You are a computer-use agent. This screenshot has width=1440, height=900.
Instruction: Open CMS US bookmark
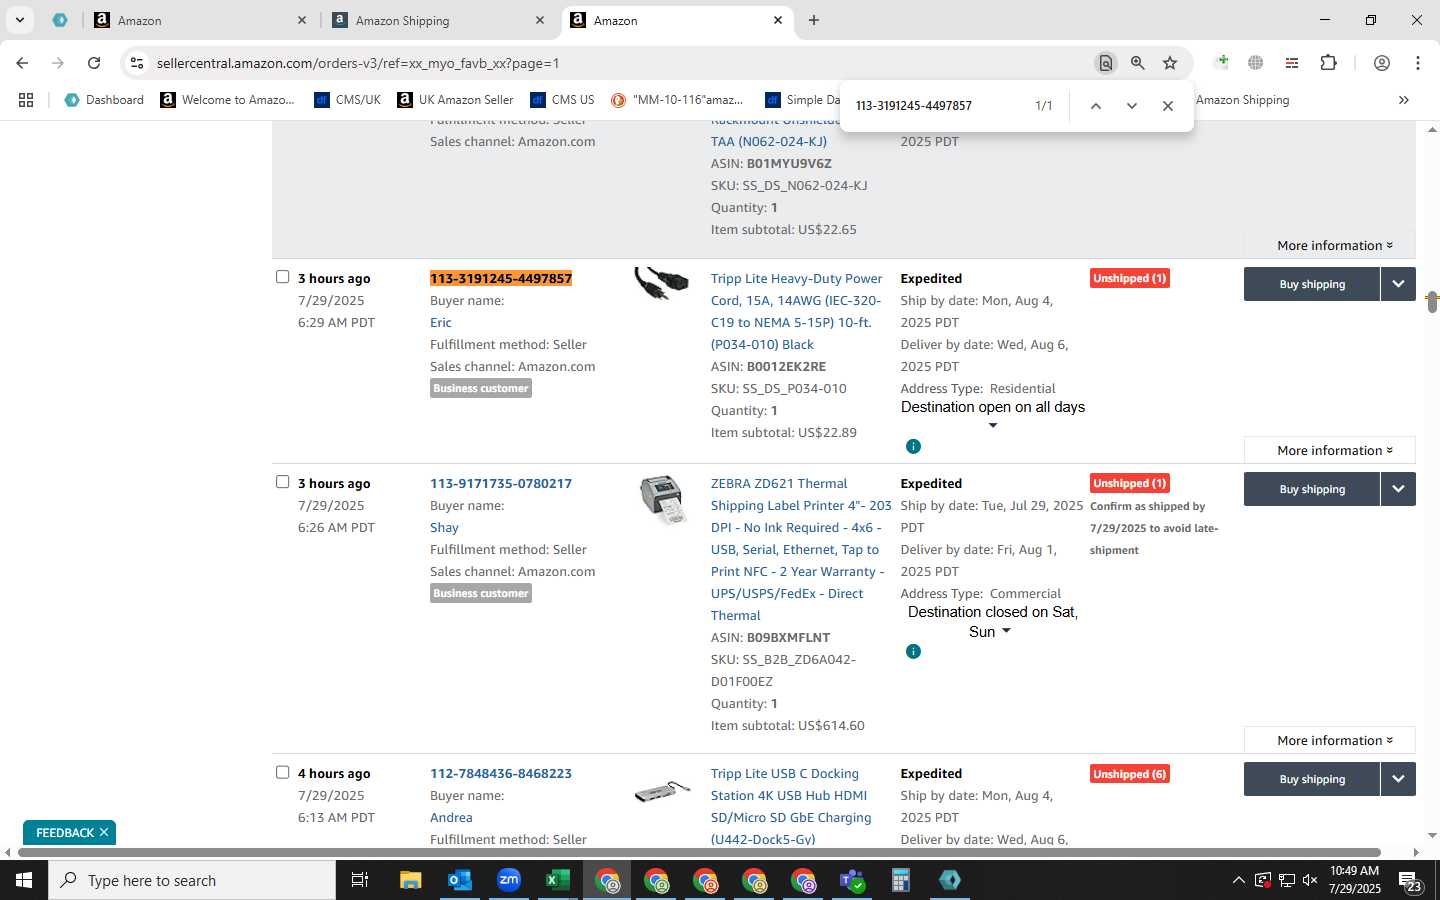tap(562, 100)
